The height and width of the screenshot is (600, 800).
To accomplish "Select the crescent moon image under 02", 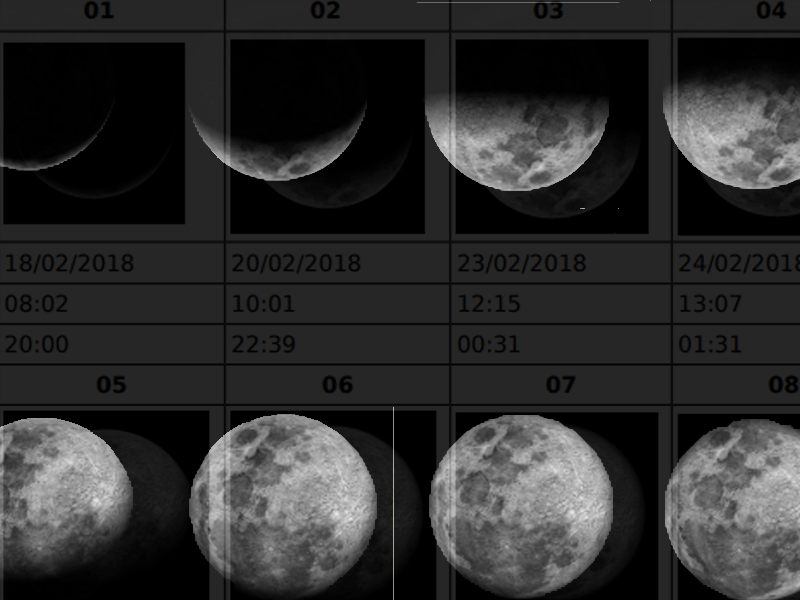I will pos(328,137).
